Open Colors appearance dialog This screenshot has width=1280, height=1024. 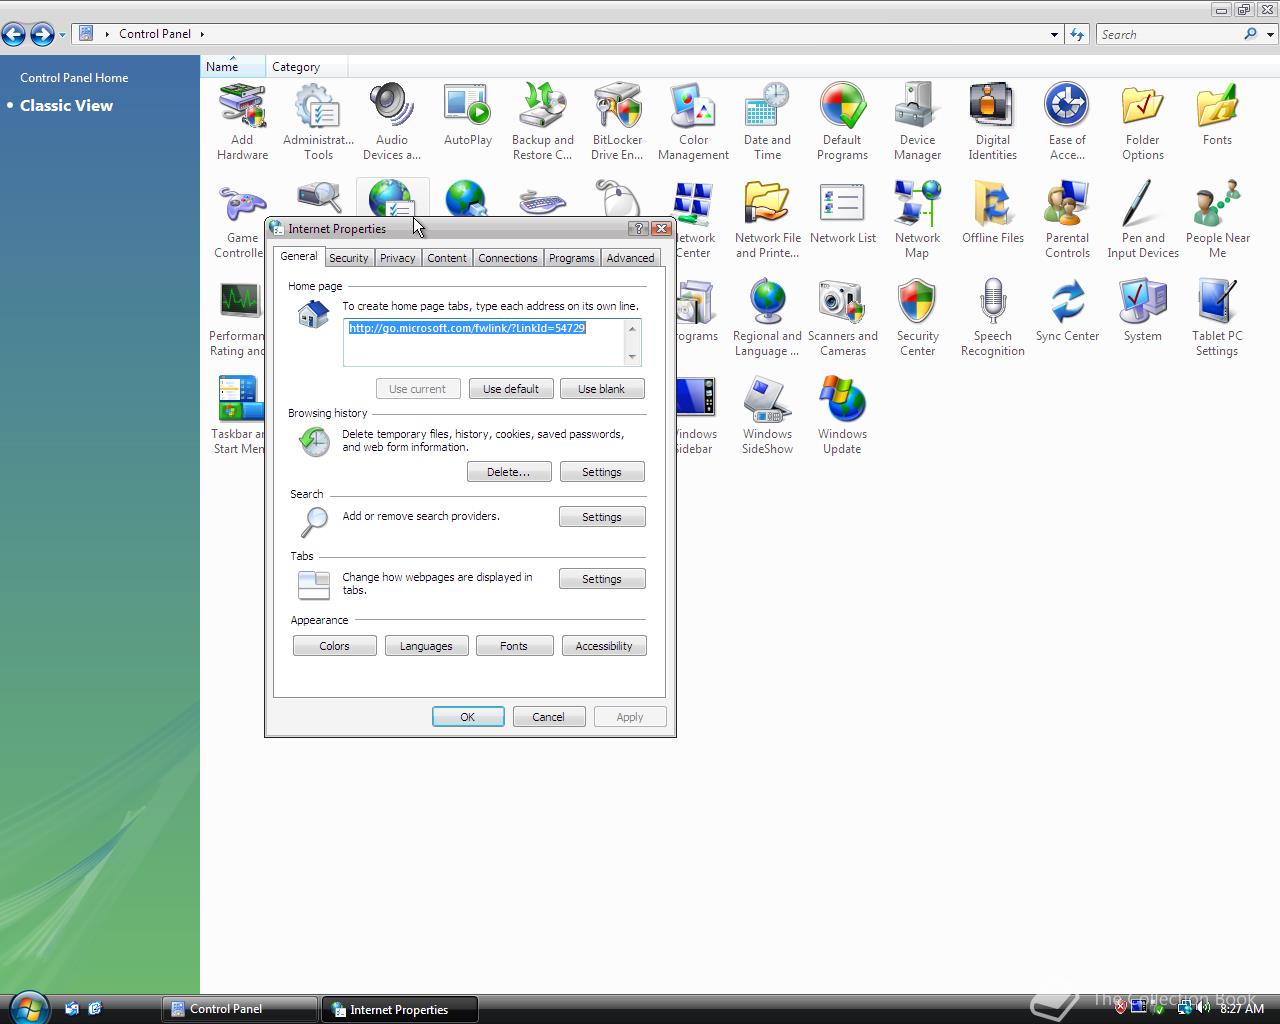(x=335, y=646)
